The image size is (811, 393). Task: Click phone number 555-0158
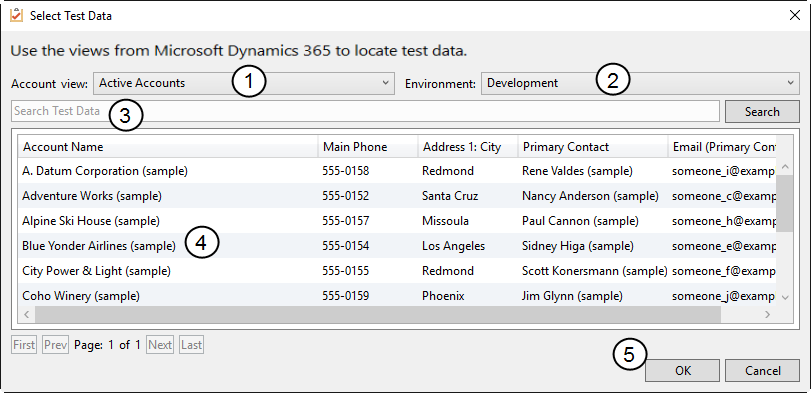point(346,171)
